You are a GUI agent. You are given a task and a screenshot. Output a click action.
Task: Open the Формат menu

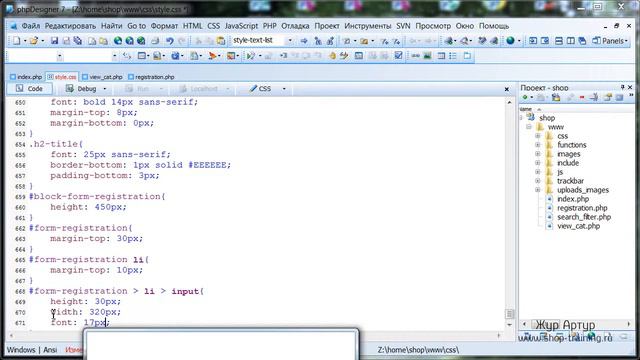pyautogui.click(x=164, y=26)
